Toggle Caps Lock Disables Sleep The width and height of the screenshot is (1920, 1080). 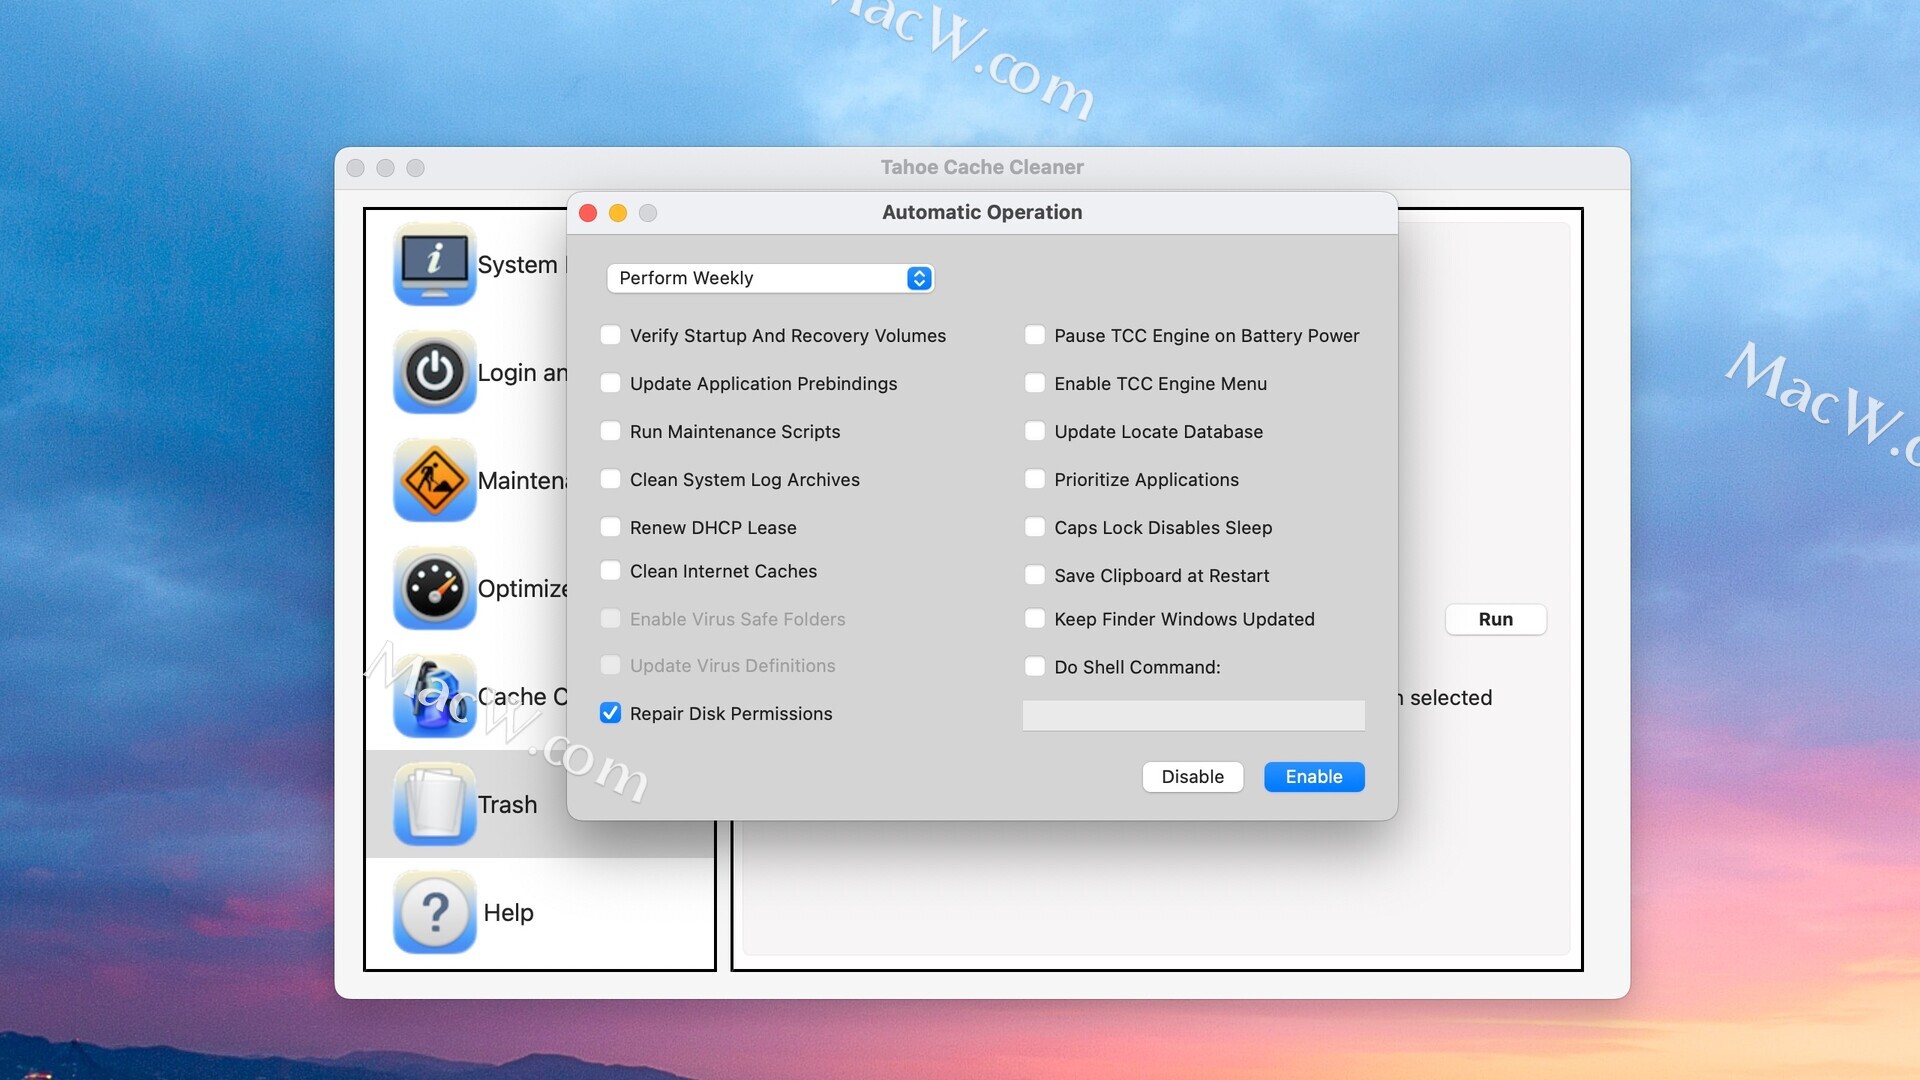[1035, 527]
